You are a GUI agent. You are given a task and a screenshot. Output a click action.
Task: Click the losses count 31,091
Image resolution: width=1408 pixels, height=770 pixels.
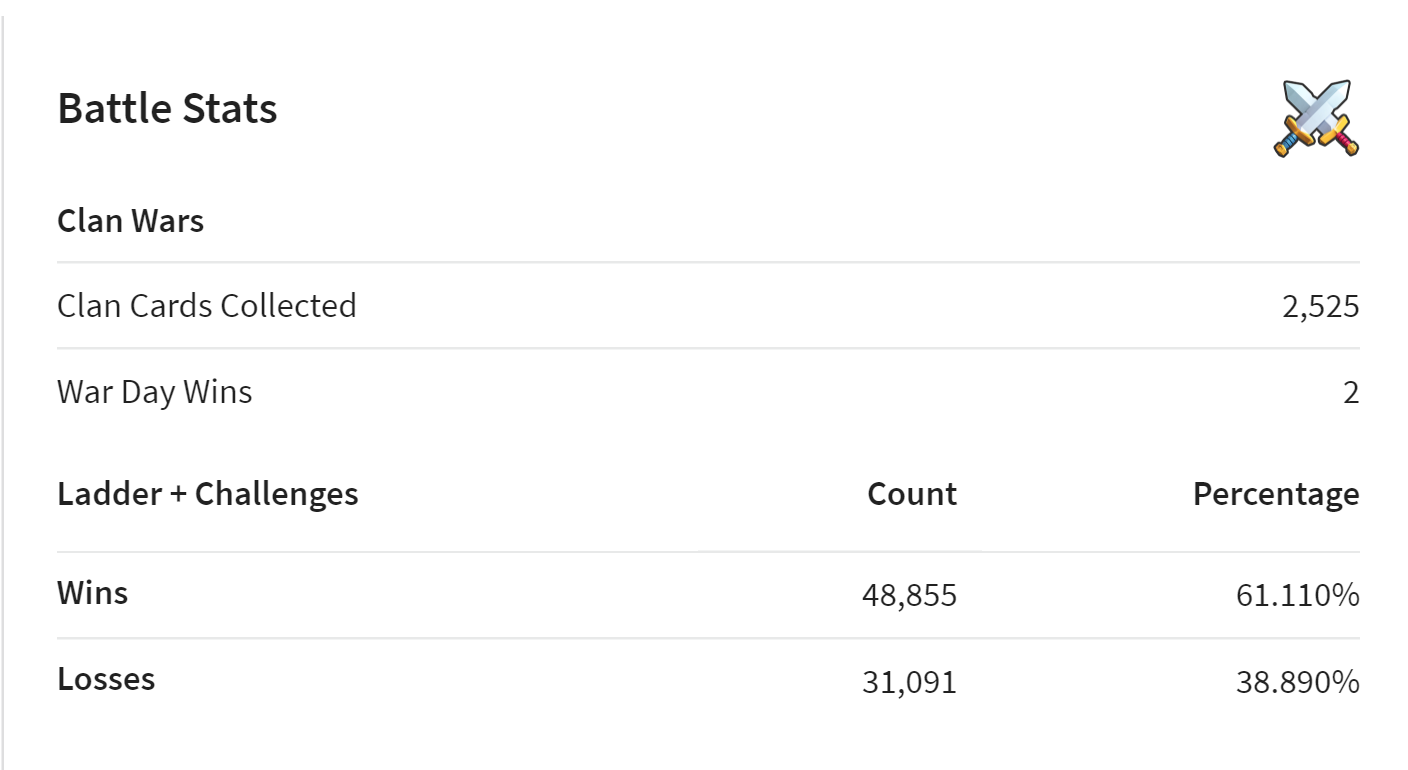(909, 682)
